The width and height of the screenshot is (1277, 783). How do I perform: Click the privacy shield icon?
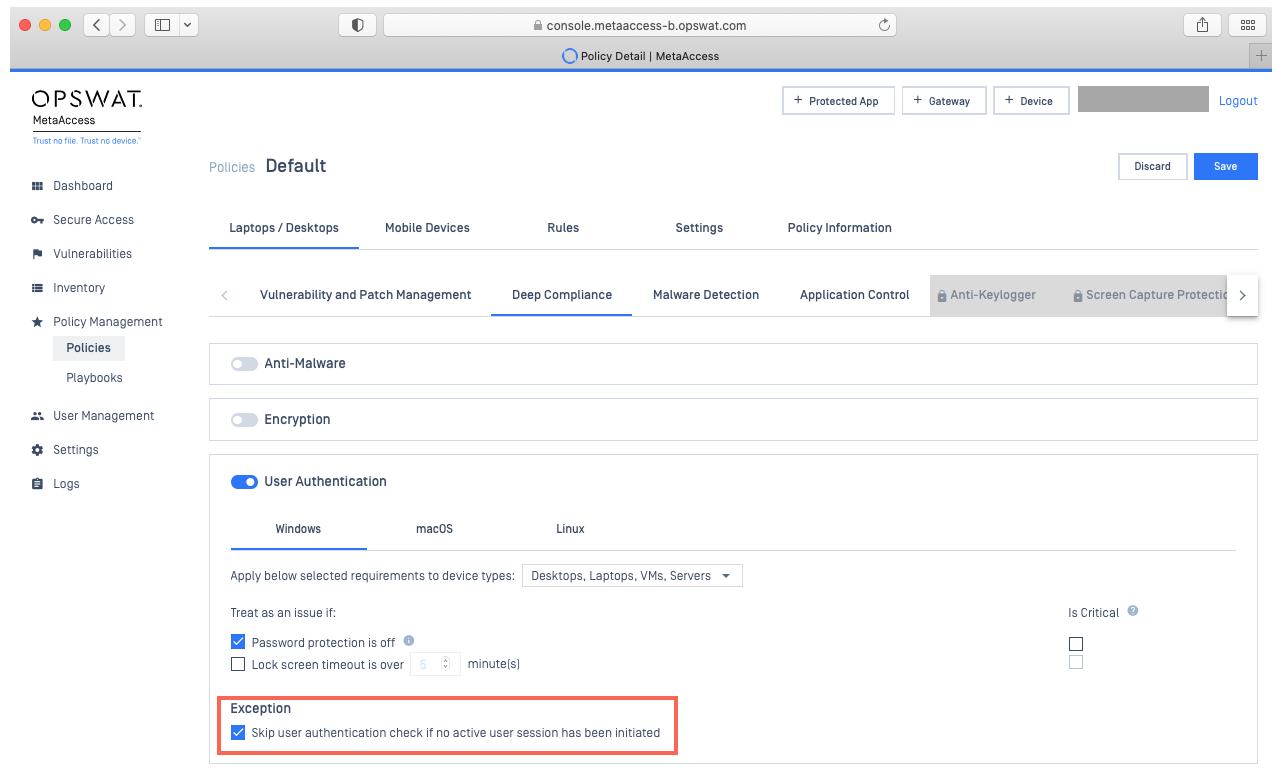click(x=358, y=25)
